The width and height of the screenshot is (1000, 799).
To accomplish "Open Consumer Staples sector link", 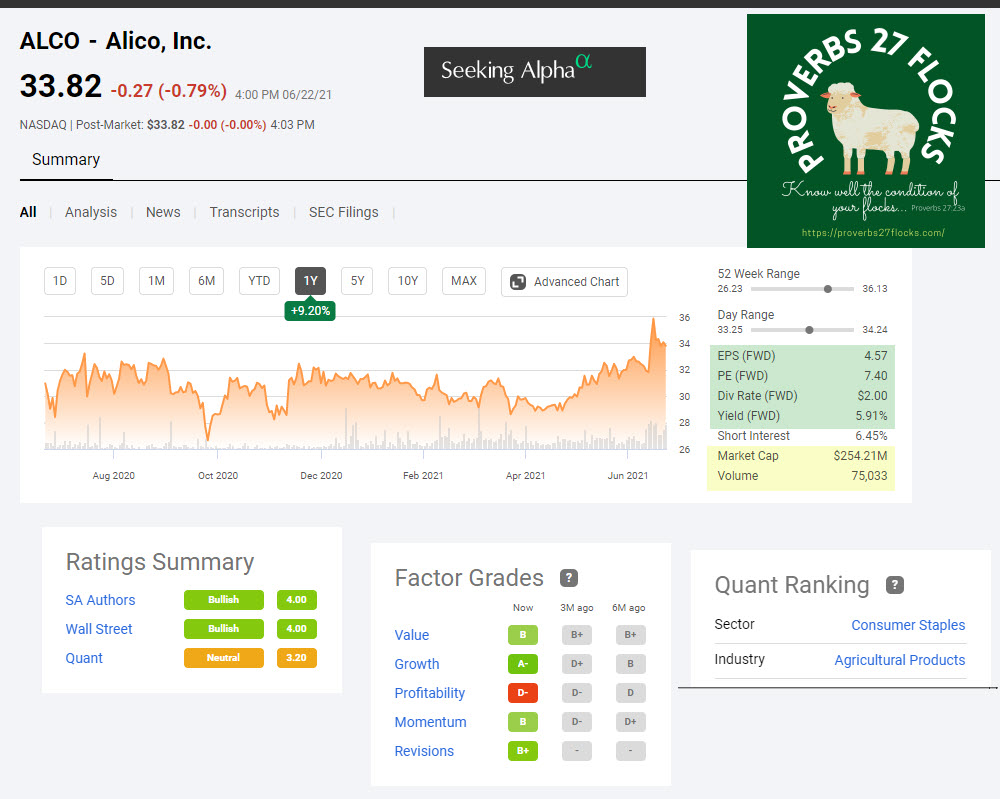I will pyautogui.click(x=908, y=625).
